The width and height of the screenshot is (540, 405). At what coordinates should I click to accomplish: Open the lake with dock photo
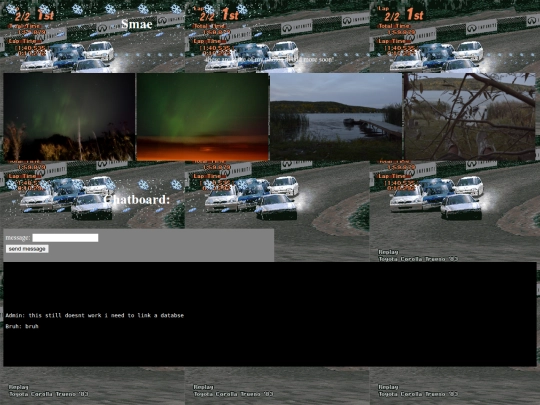click(x=336, y=117)
